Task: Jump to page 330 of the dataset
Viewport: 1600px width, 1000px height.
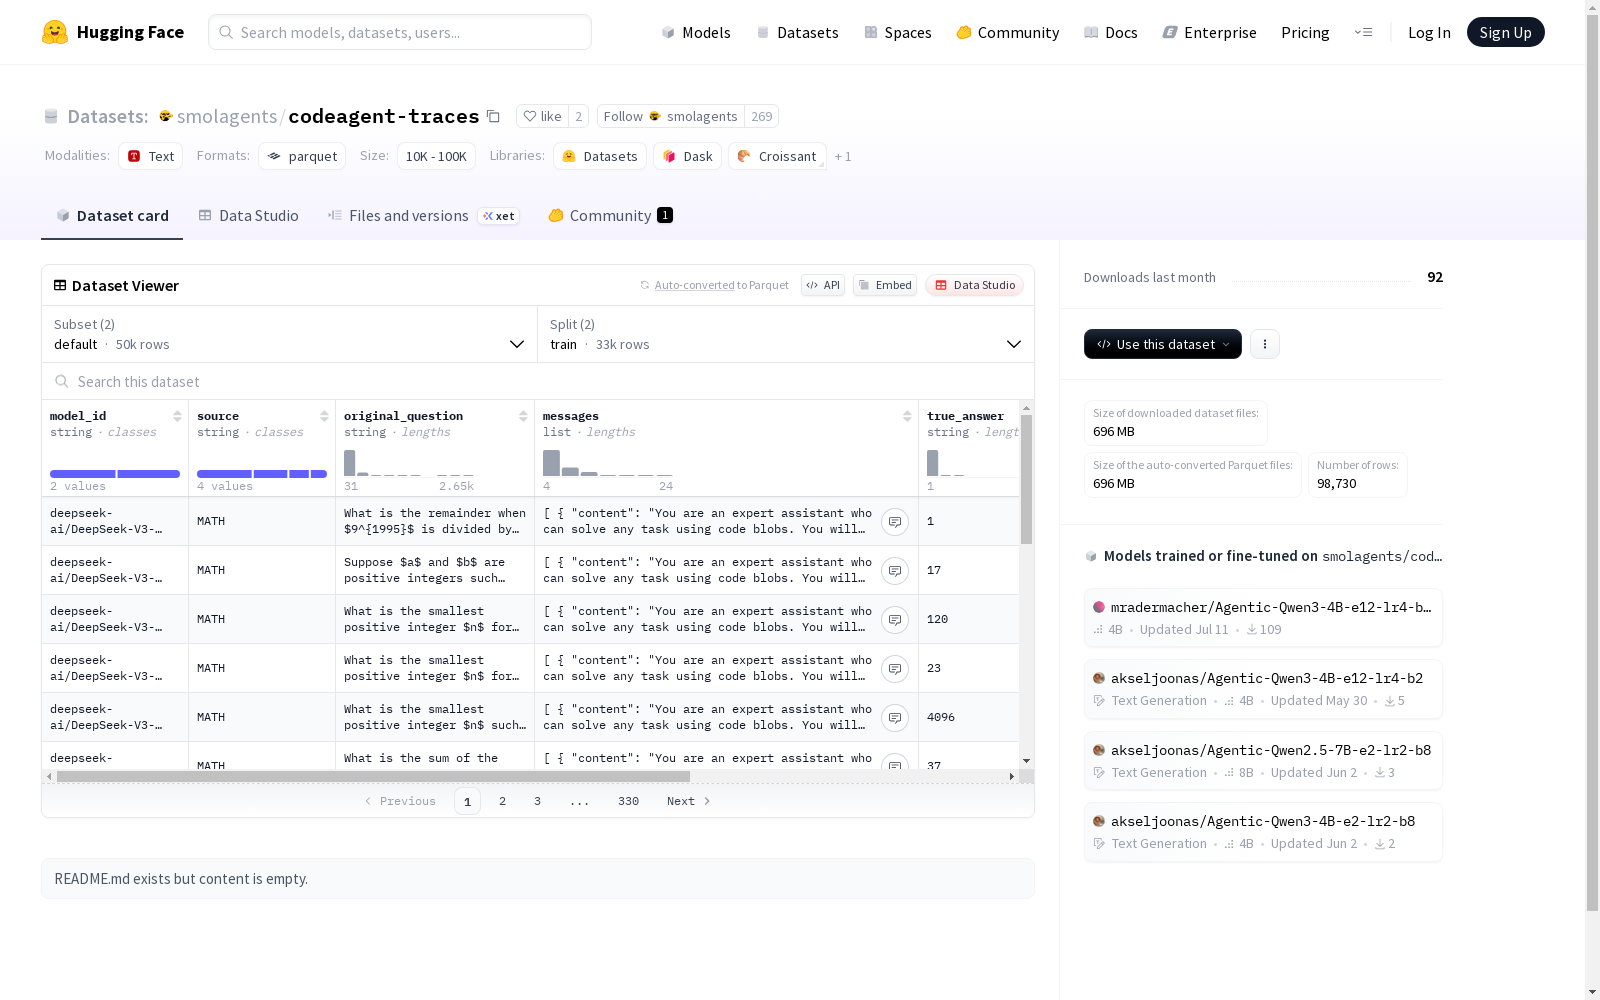Action: point(628,801)
